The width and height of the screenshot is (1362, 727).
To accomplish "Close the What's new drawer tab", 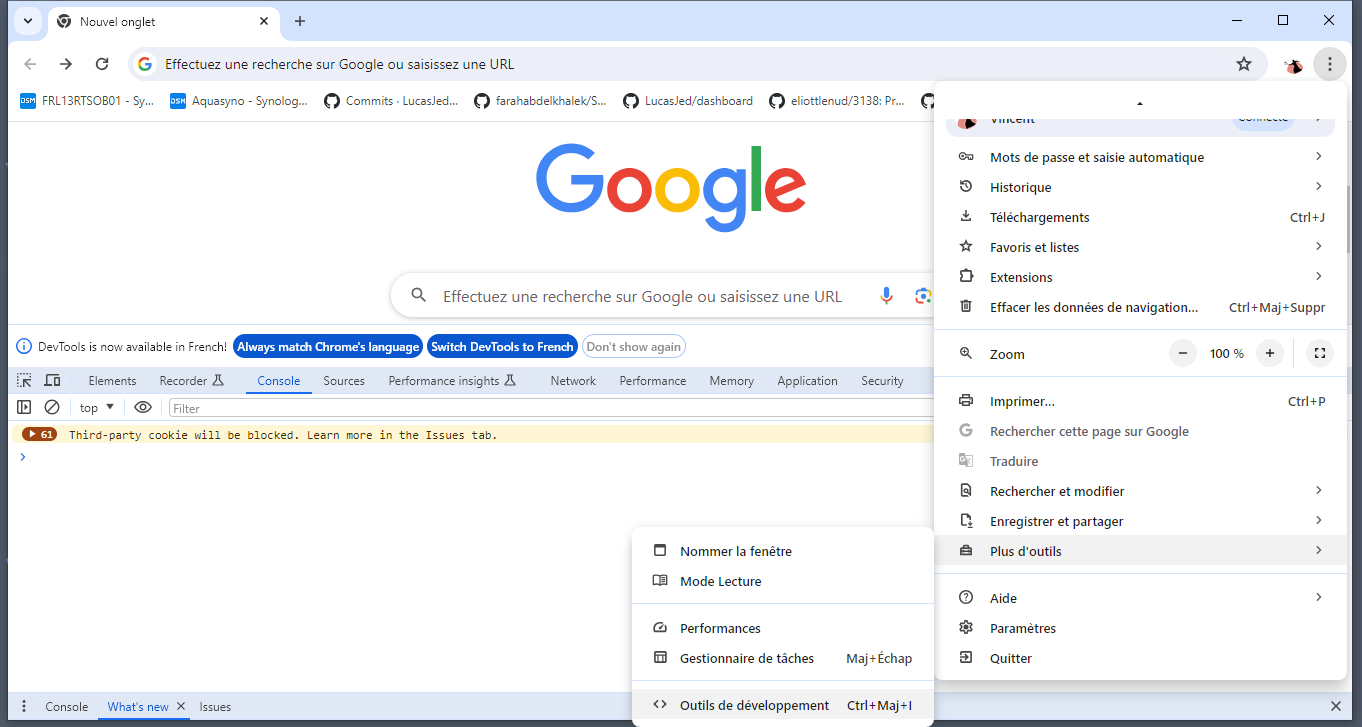I will 181,706.
